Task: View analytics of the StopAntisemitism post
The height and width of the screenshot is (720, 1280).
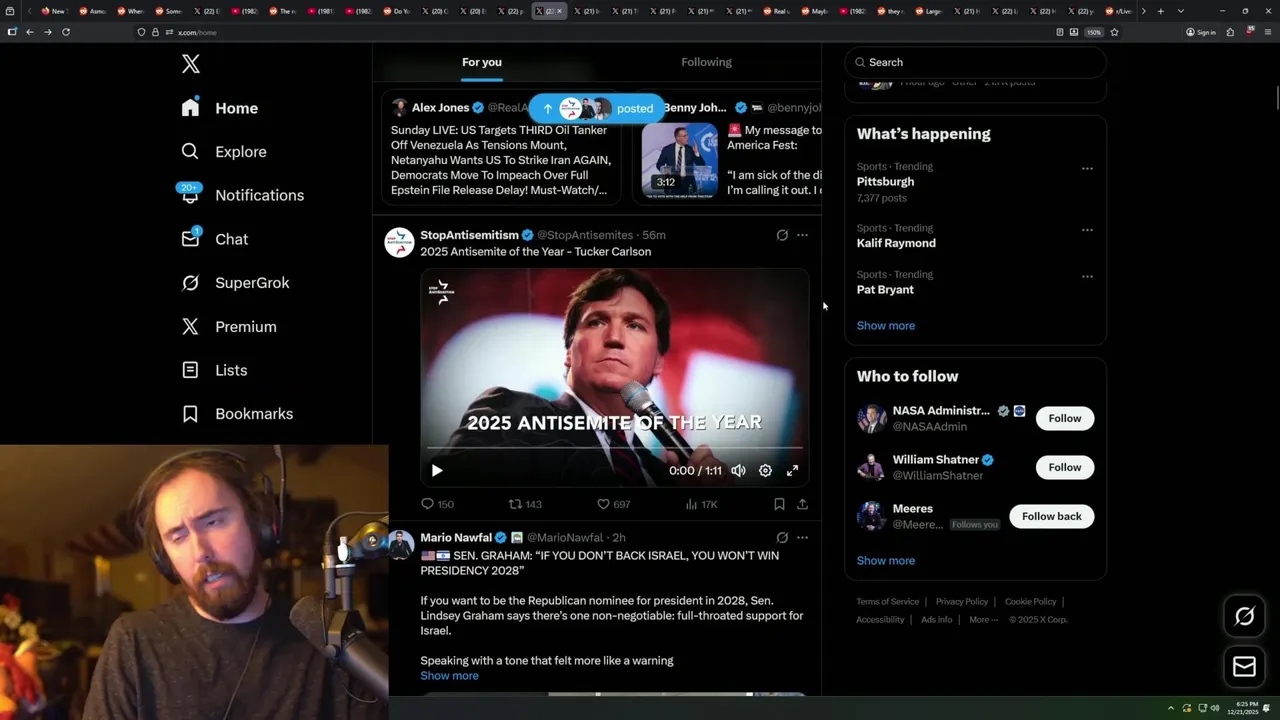Action: [x=701, y=504]
